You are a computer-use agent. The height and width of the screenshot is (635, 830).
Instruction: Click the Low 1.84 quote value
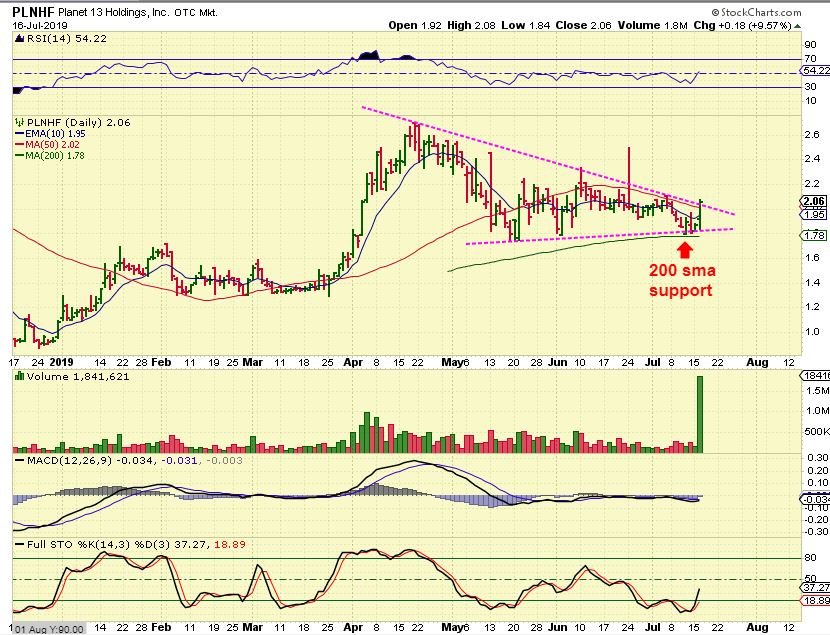click(526, 25)
